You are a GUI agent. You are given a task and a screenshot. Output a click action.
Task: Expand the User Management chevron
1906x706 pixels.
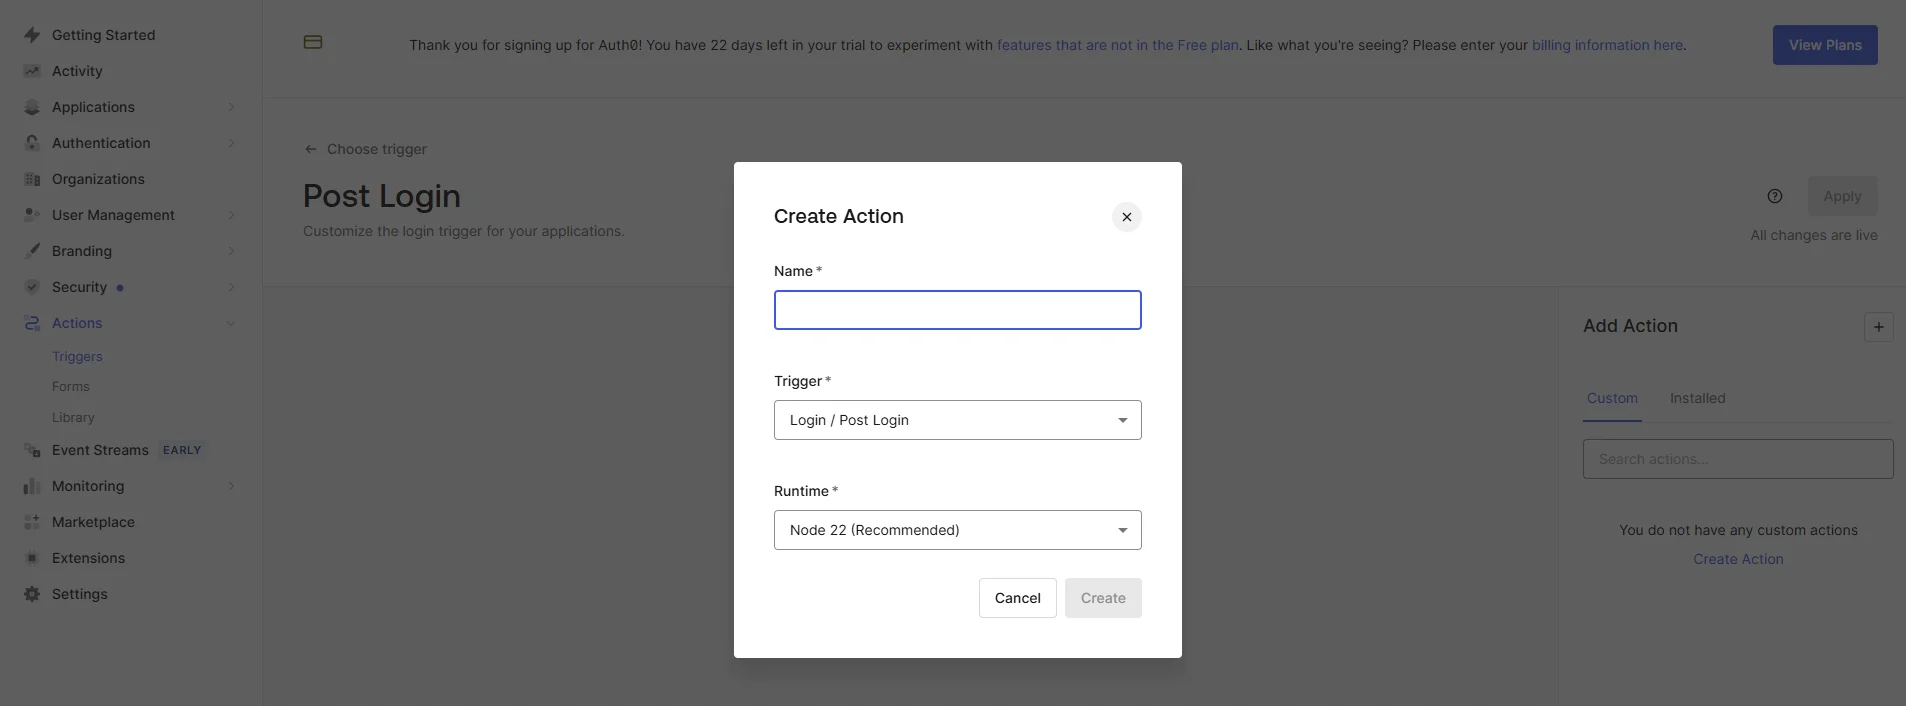[x=231, y=215]
